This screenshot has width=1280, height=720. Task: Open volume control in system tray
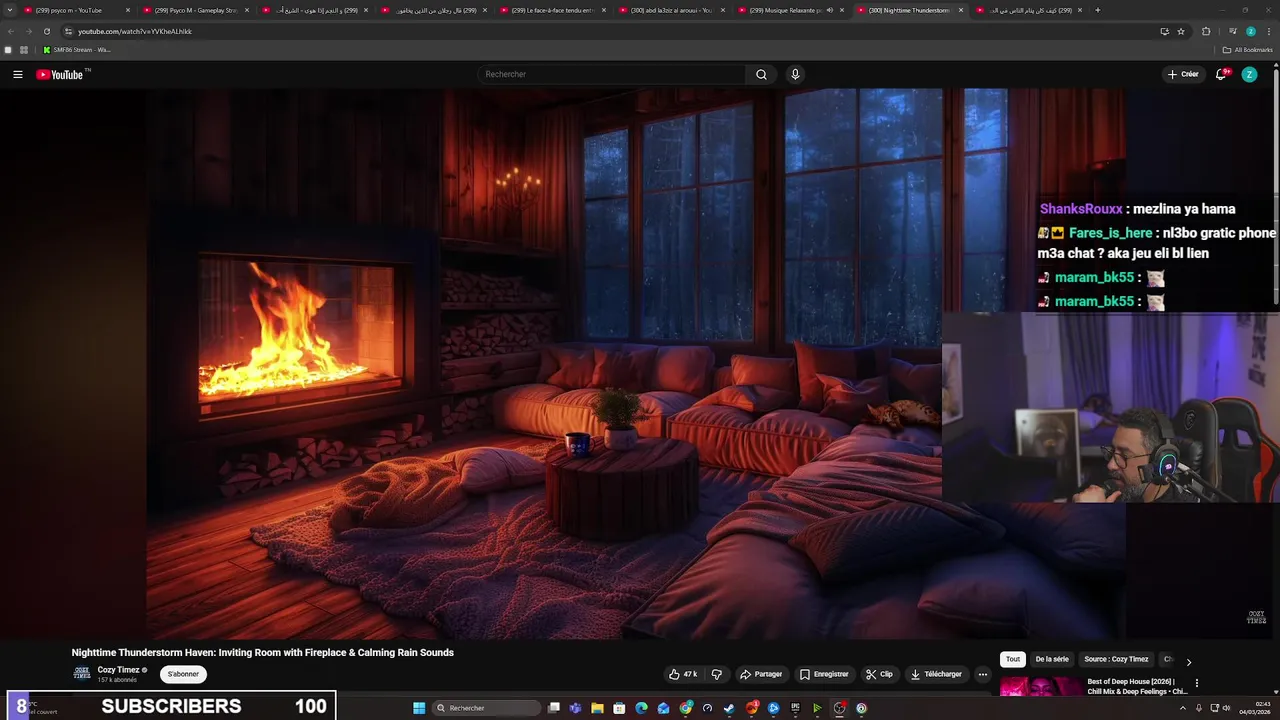[1226, 708]
